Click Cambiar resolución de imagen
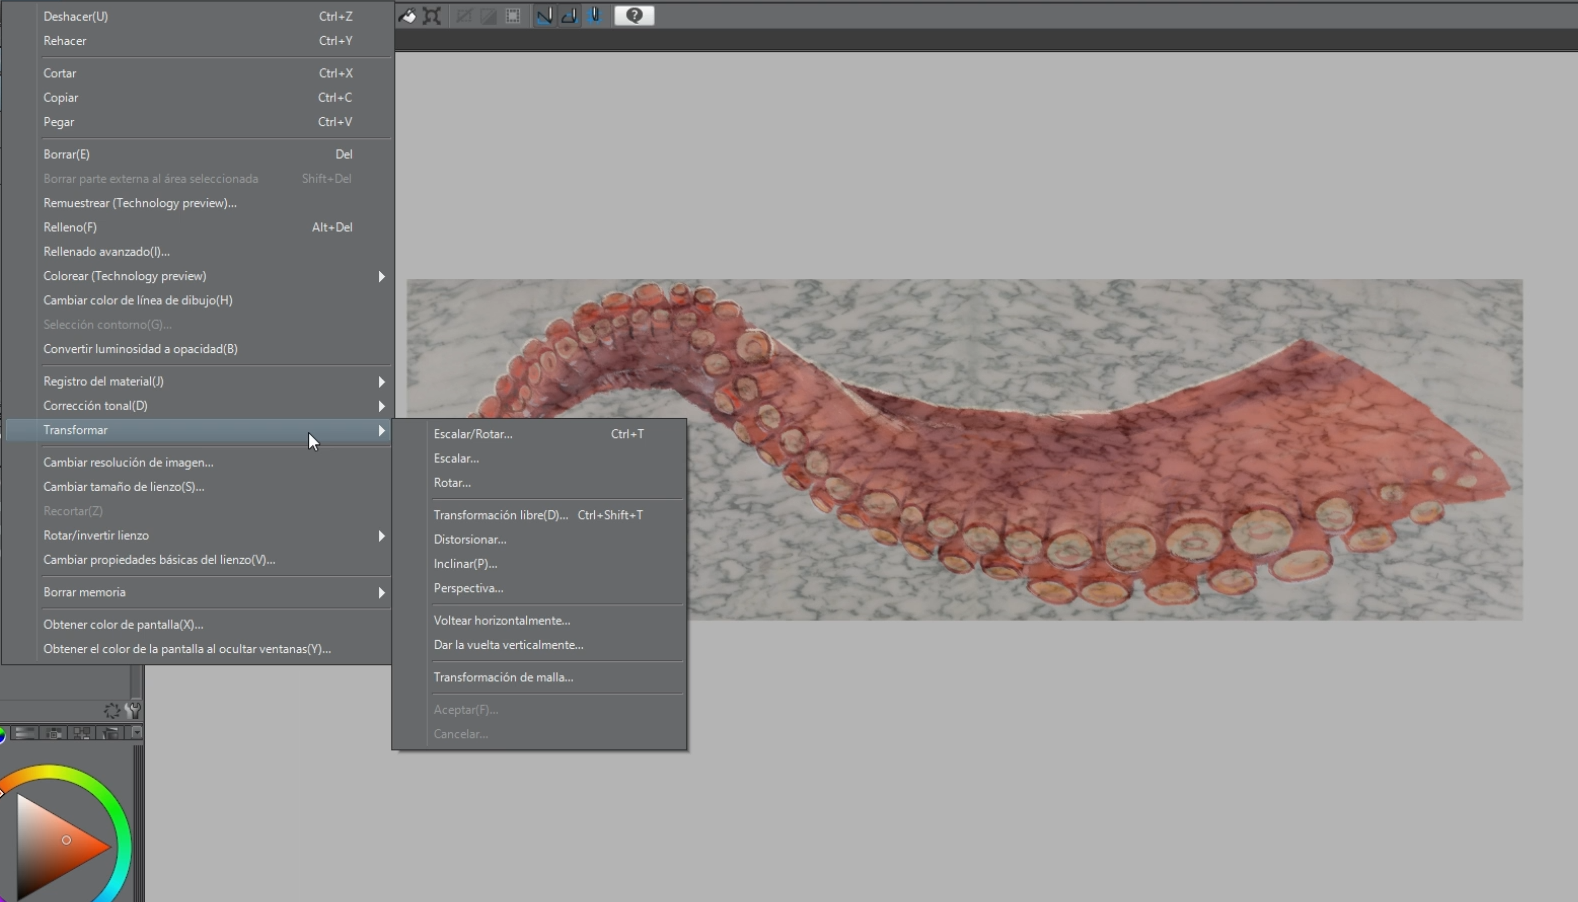Screen dimensions: 1578x902 pyautogui.click(x=128, y=463)
